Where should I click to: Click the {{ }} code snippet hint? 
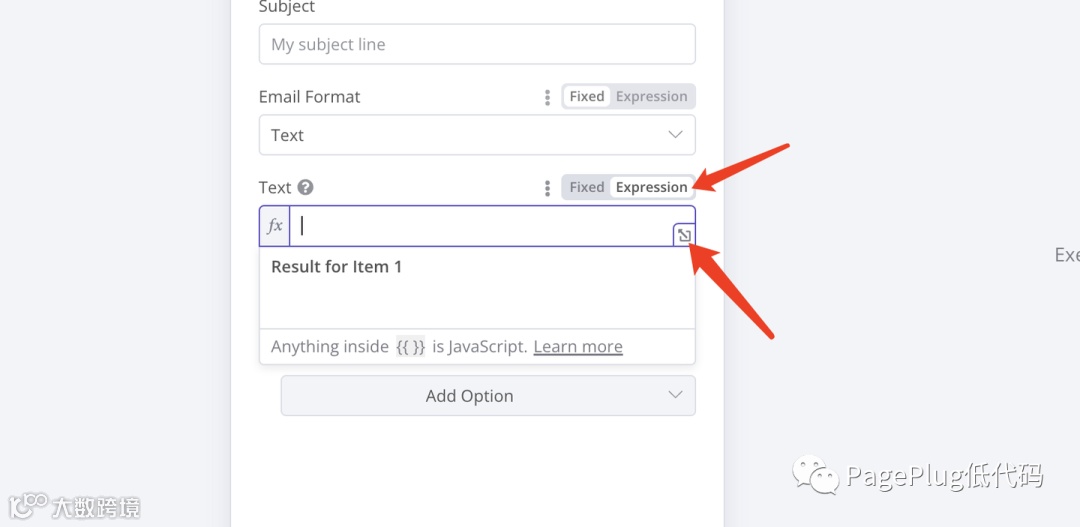[x=411, y=347]
